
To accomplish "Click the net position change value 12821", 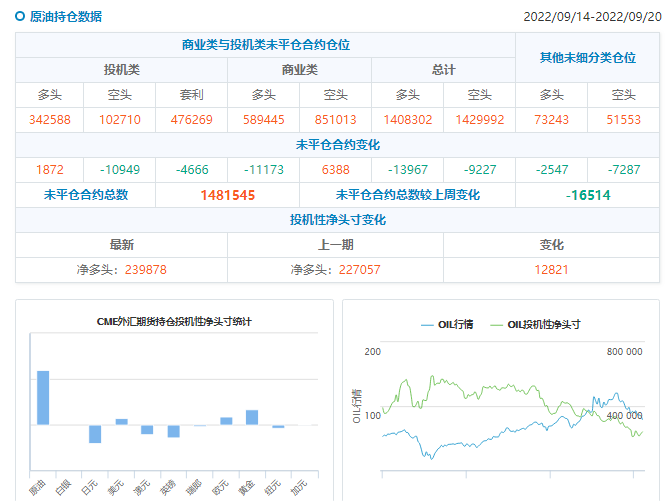I will pos(551,270).
